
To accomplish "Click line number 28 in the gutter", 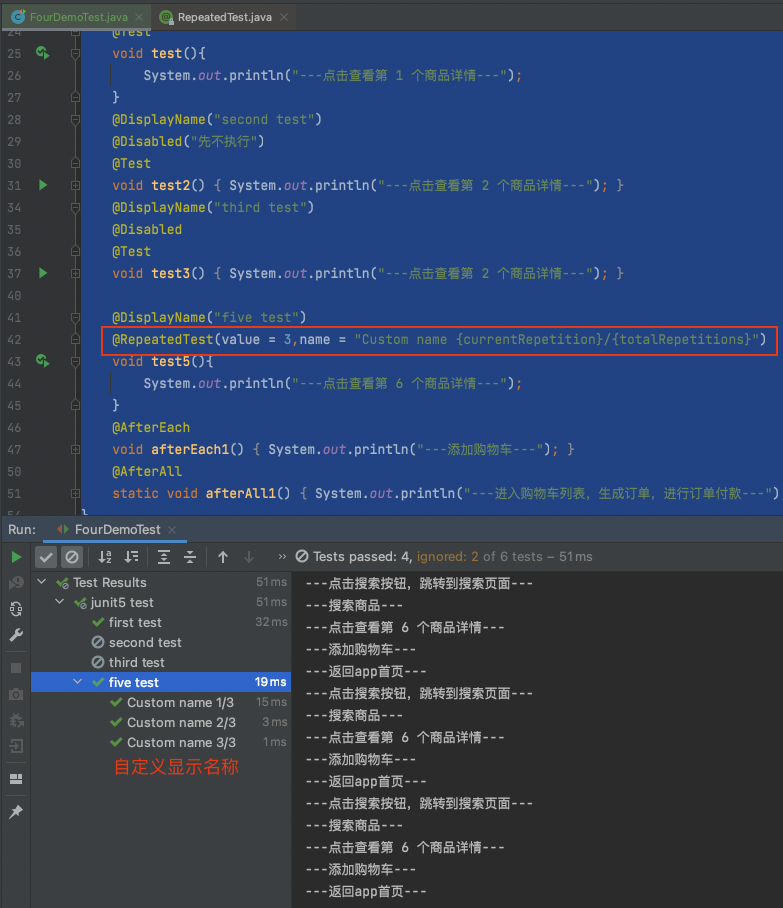I will pos(14,119).
